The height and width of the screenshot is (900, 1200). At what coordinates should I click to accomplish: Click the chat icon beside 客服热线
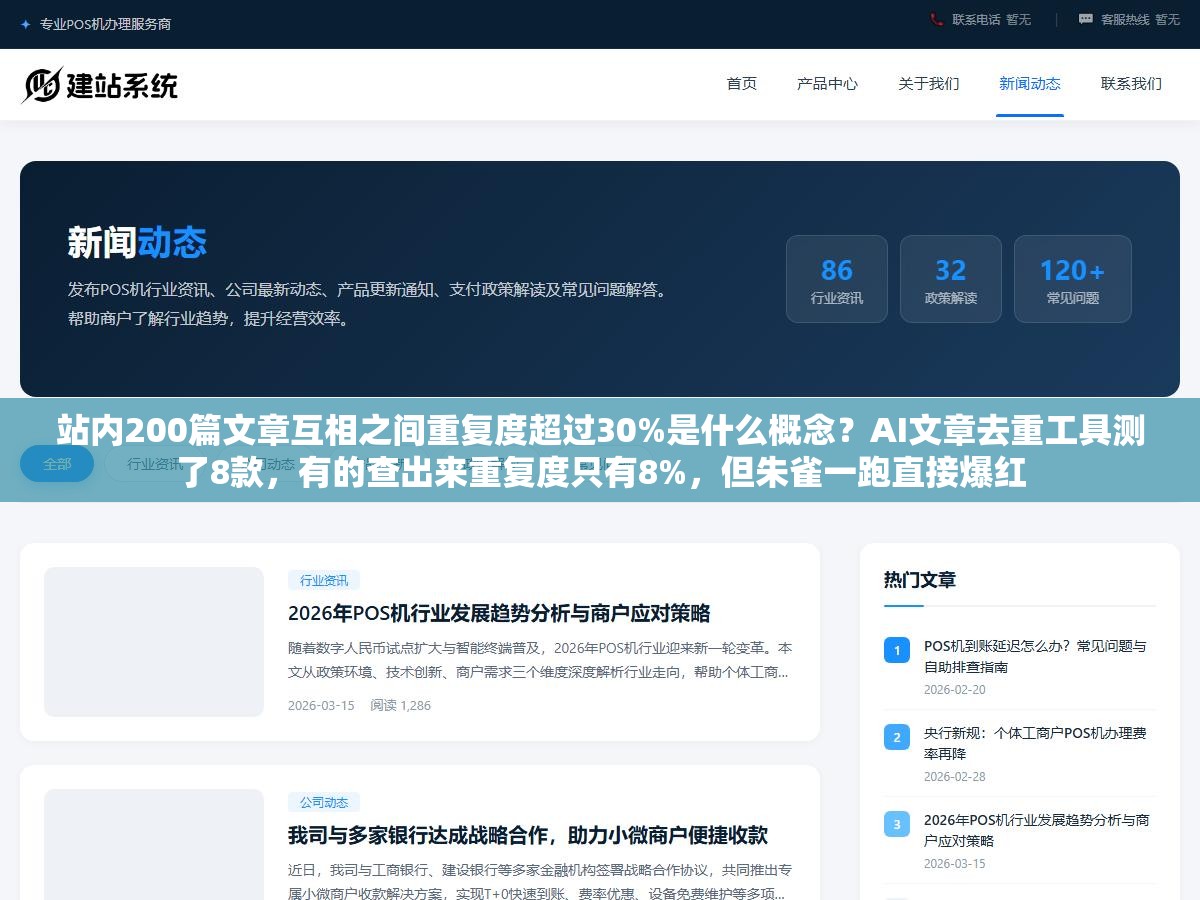pos(1085,19)
